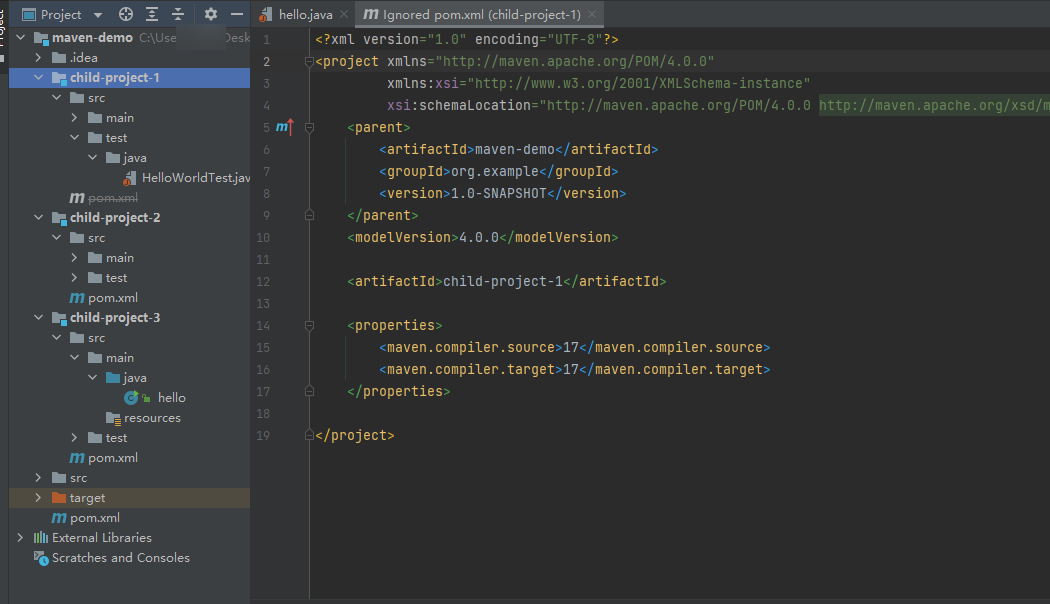Image resolution: width=1050 pixels, height=604 pixels.
Task: Click the Expand All icon in Project toolbar
Action: [x=152, y=14]
